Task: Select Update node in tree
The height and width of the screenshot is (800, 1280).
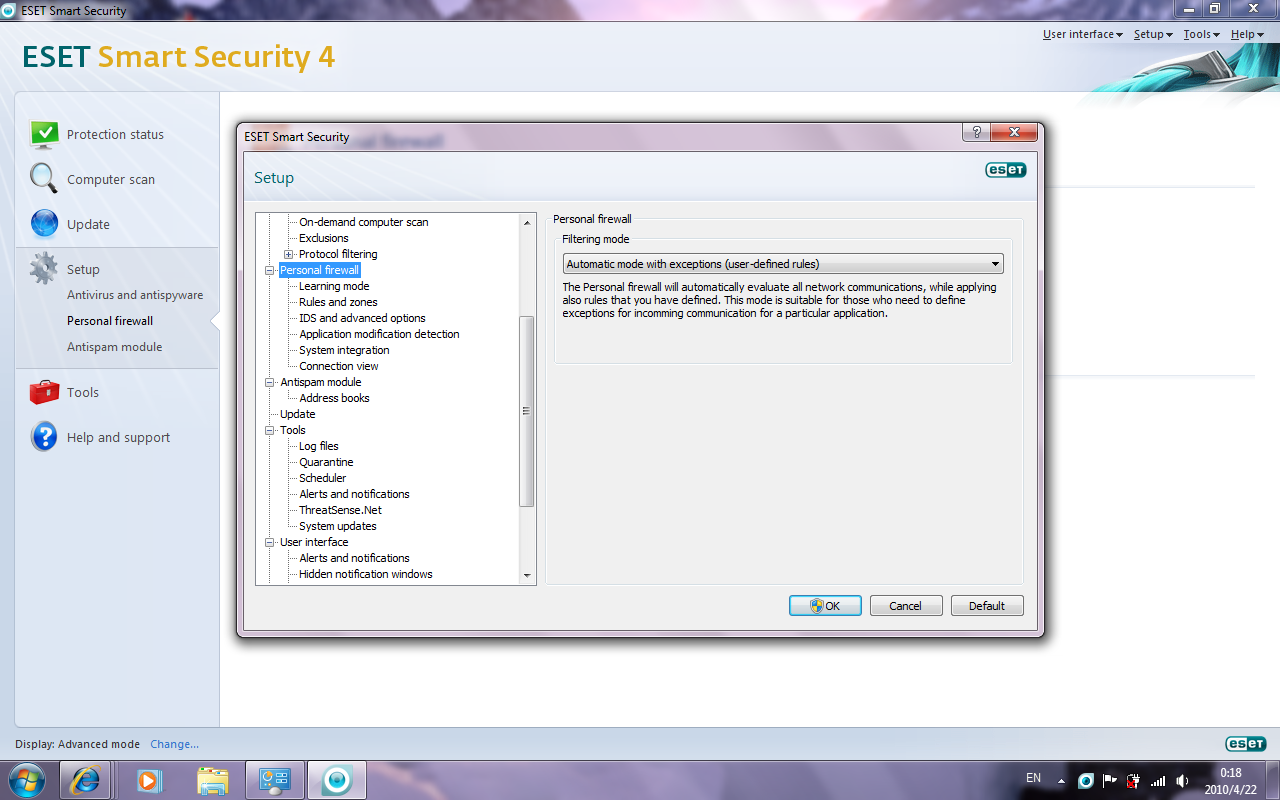Action: tap(297, 414)
